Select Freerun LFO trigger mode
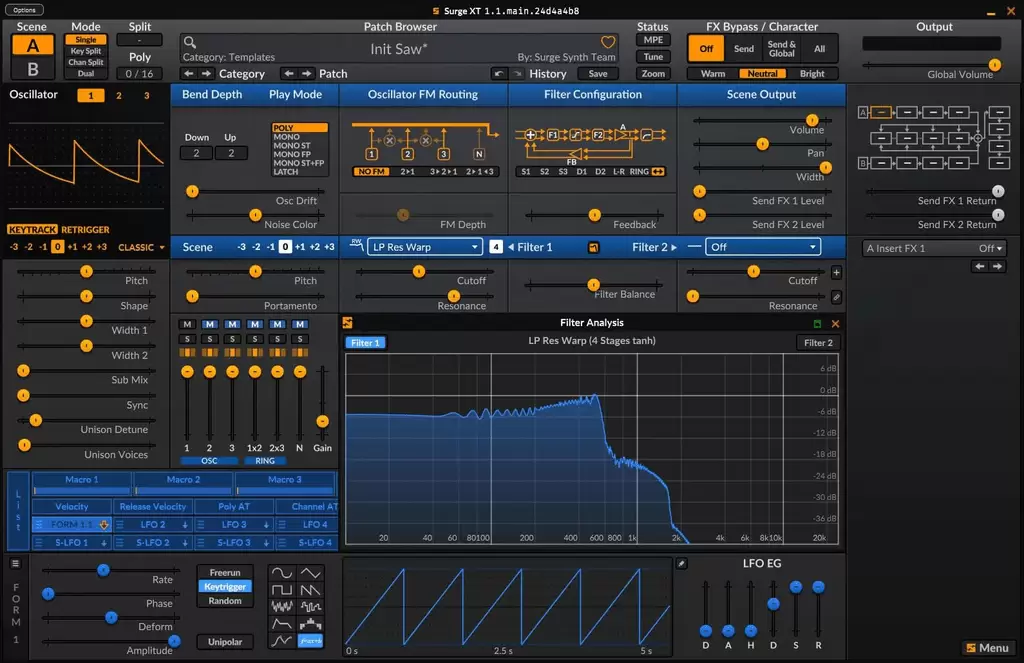The image size is (1024, 663). pos(225,572)
